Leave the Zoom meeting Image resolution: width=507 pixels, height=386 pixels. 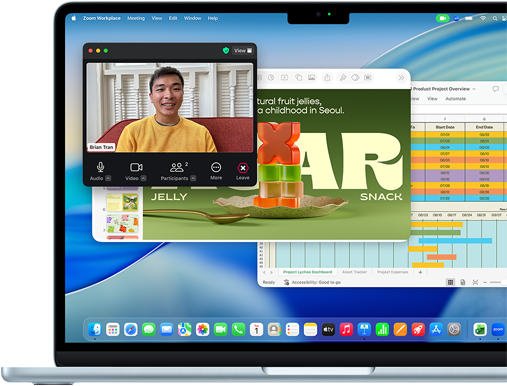click(243, 168)
